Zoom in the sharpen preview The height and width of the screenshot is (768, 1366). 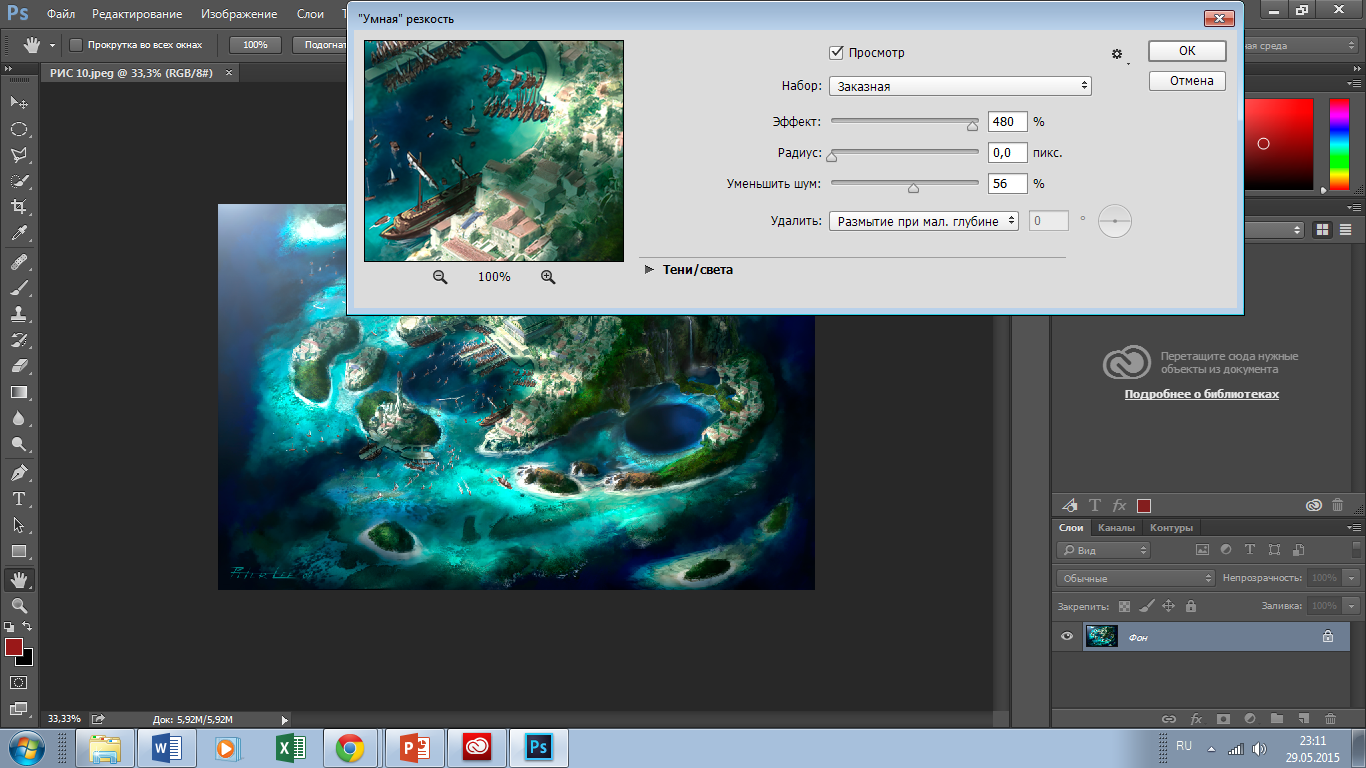pos(548,276)
